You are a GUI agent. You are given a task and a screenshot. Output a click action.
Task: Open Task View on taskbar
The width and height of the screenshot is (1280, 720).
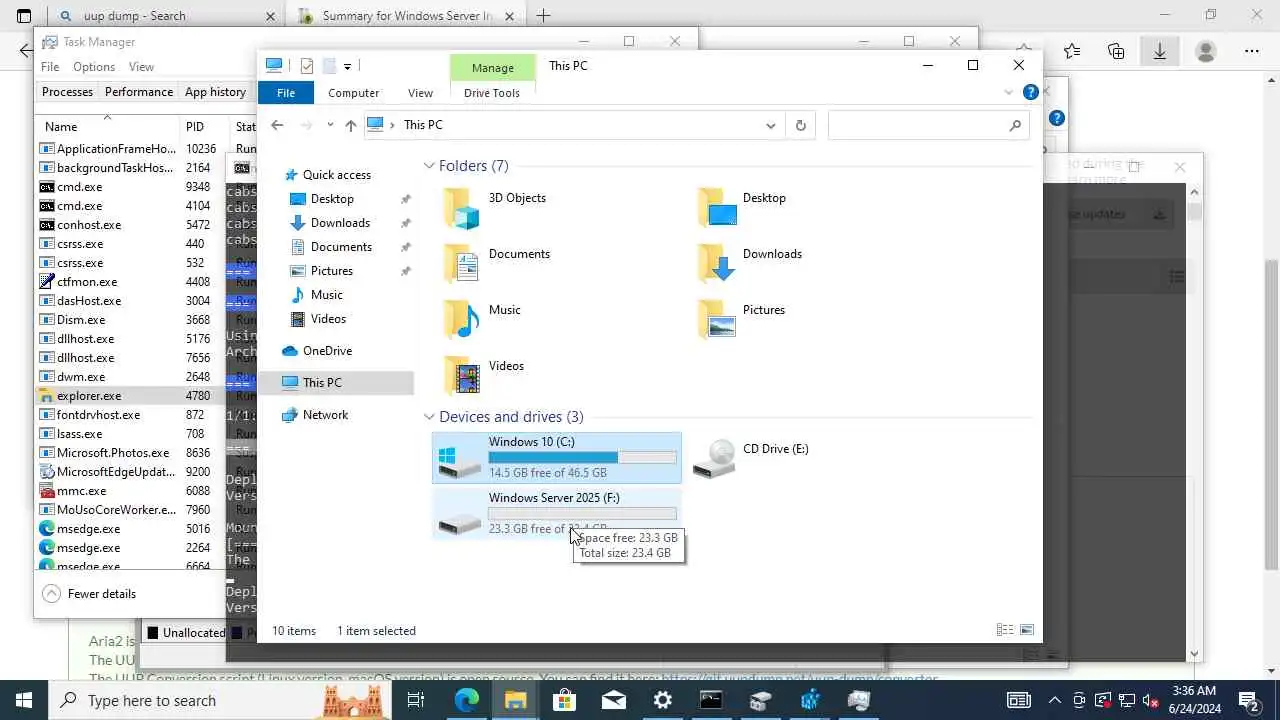coord(416,700)
